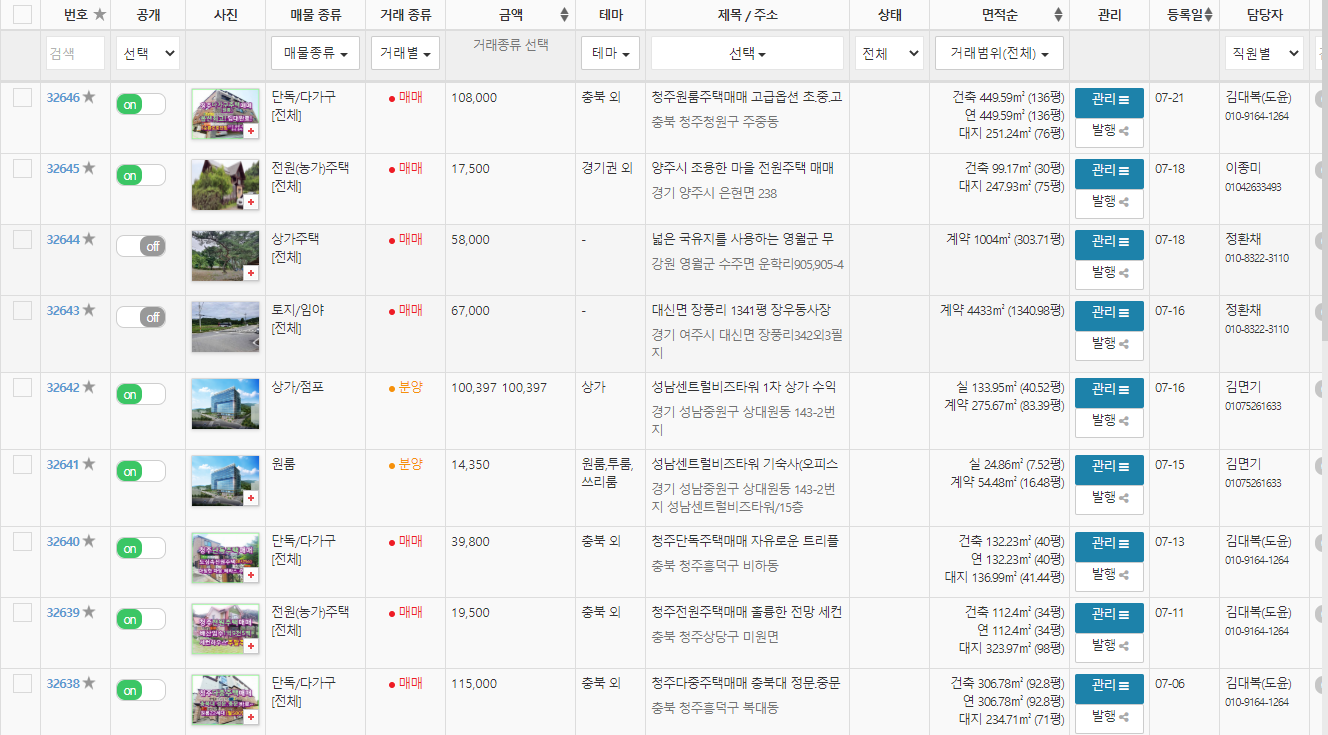Click the star icon in the 번호 column header

point(100,12)
